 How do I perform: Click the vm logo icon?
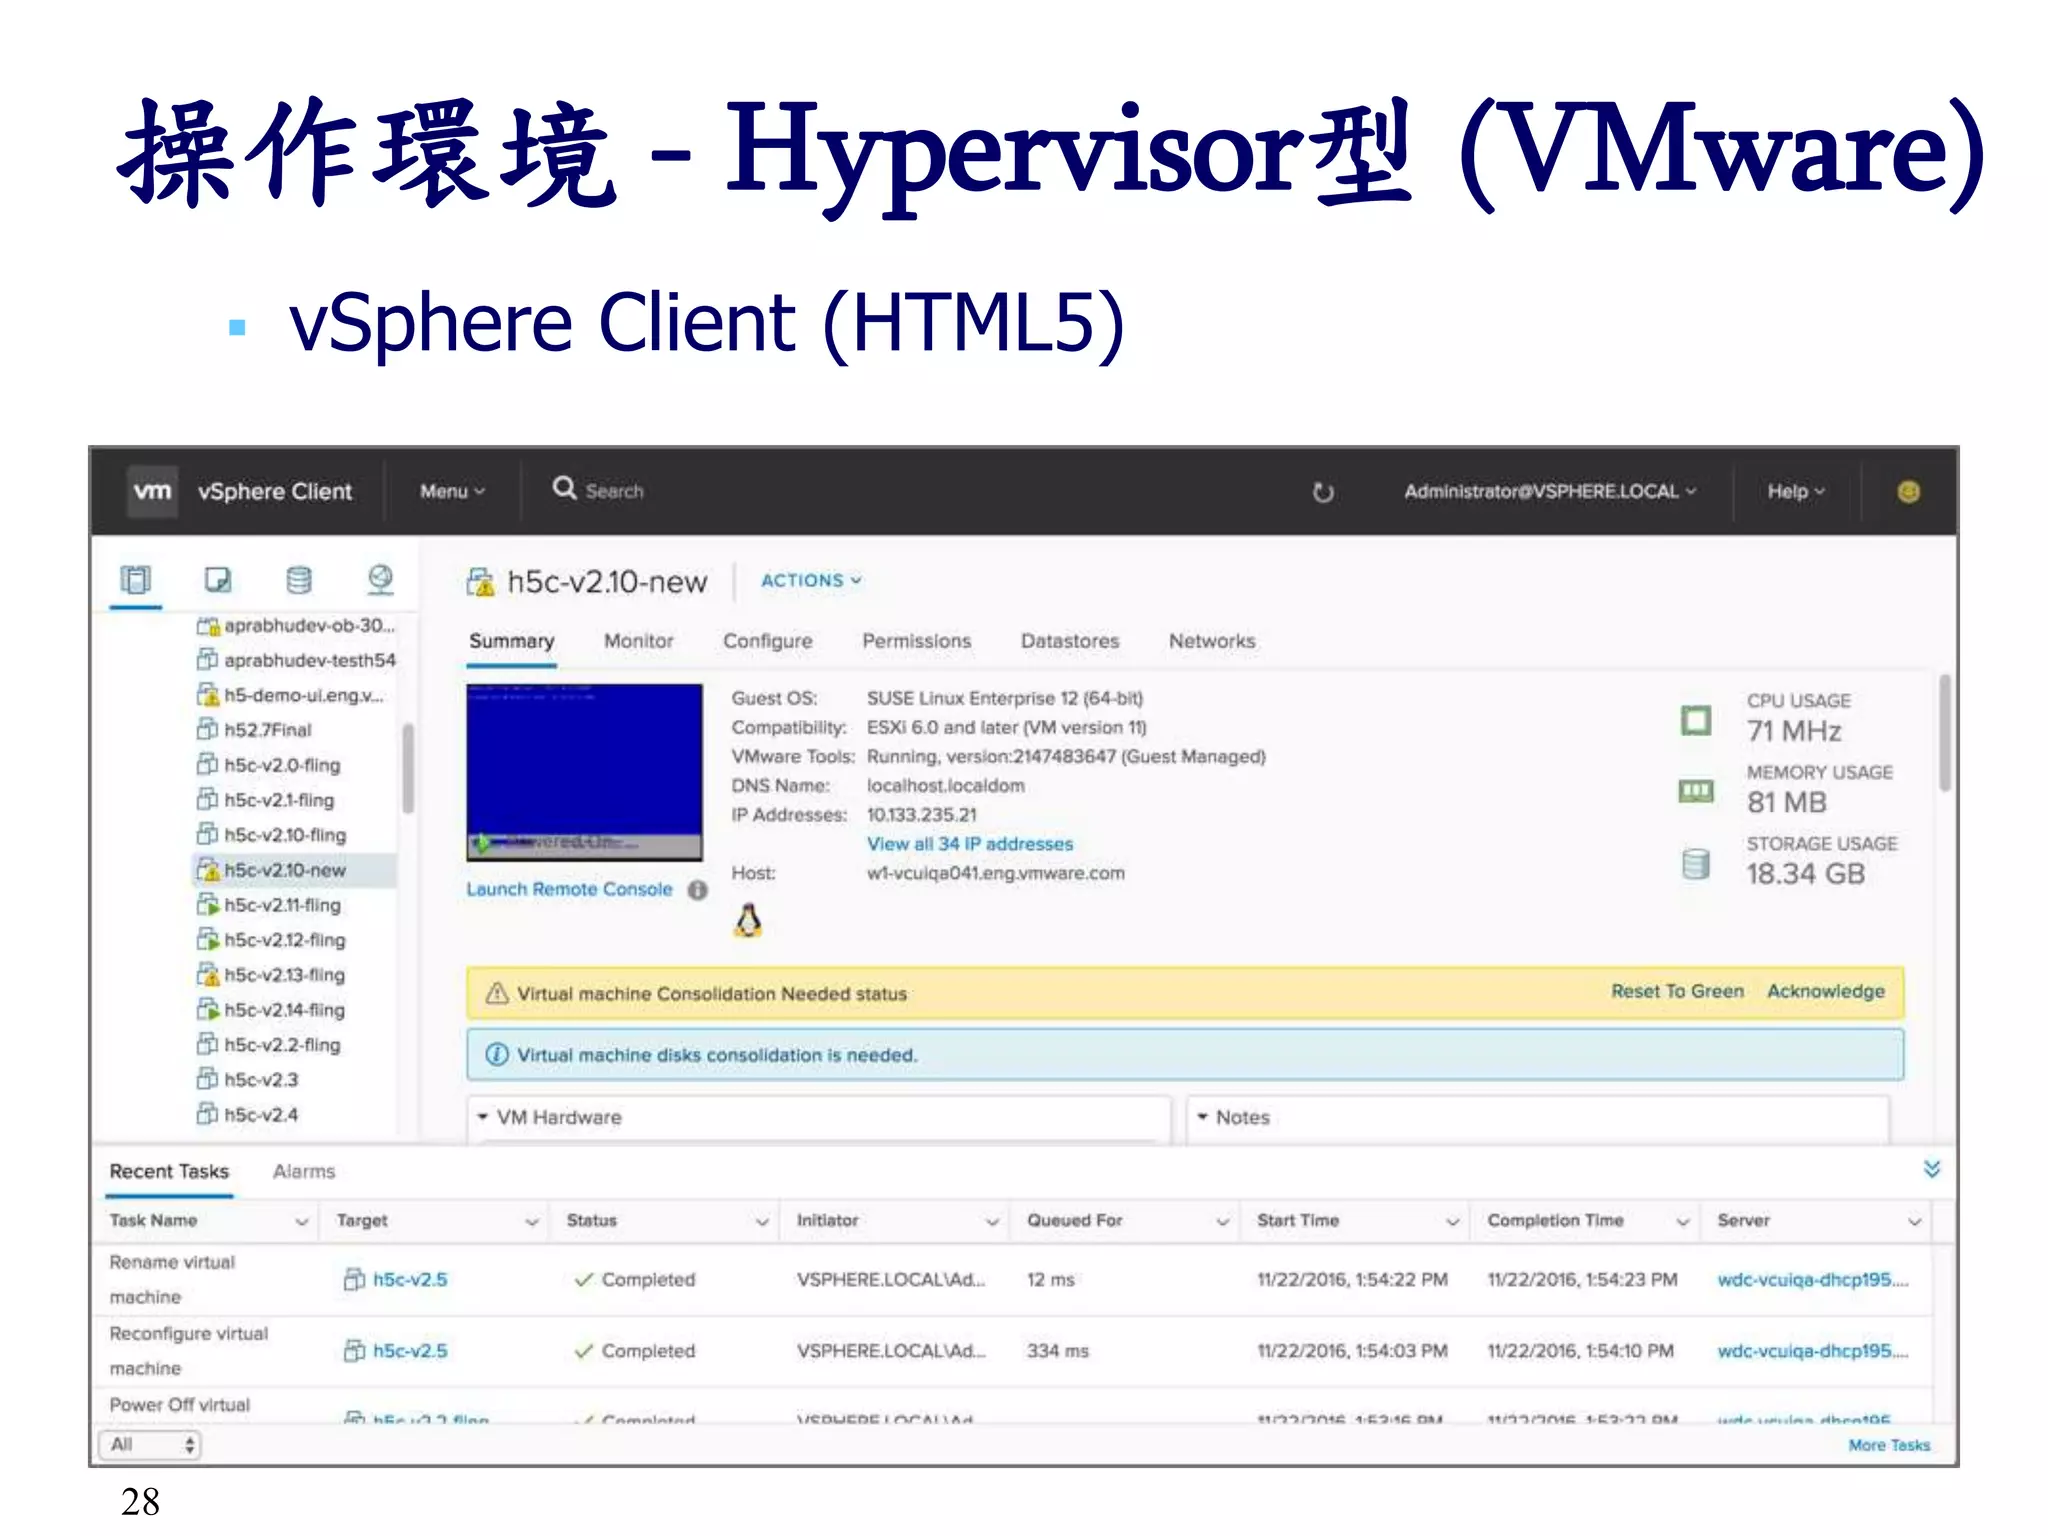pyautogui.click(x=153, y=491)
